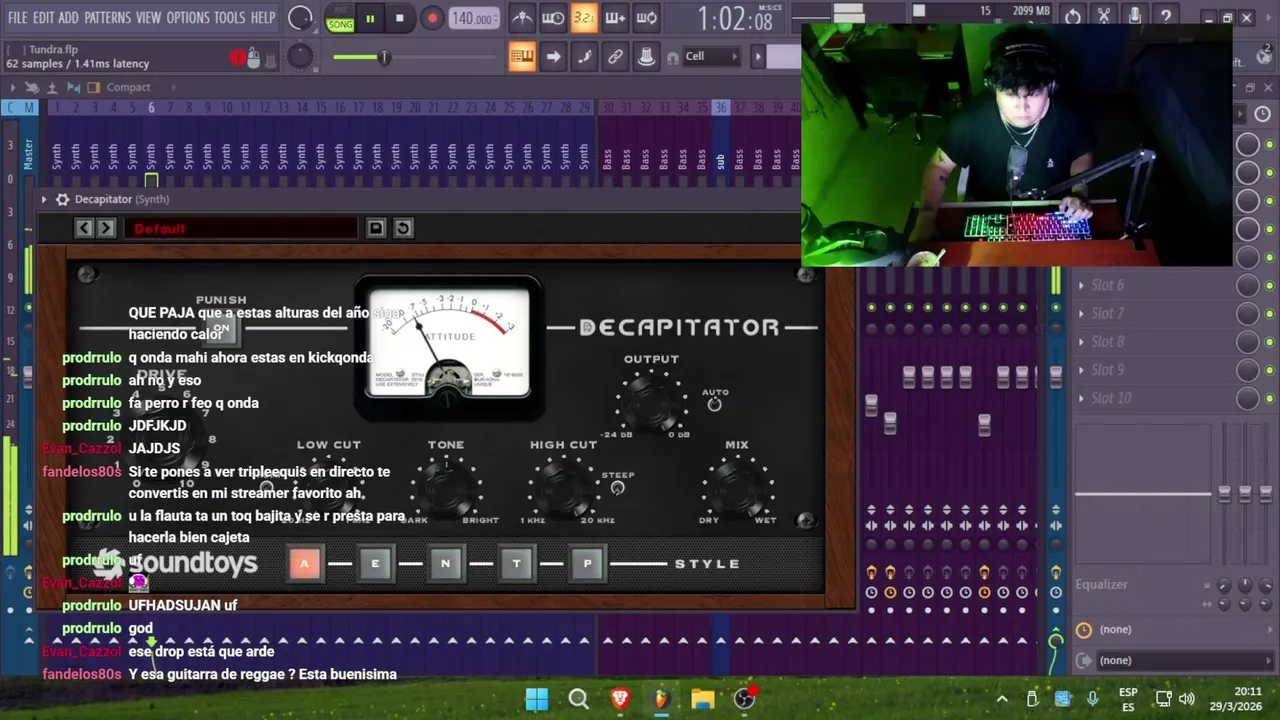Click the snap magnet icon
The image size is (1280, 720).
tap(673, 57)
